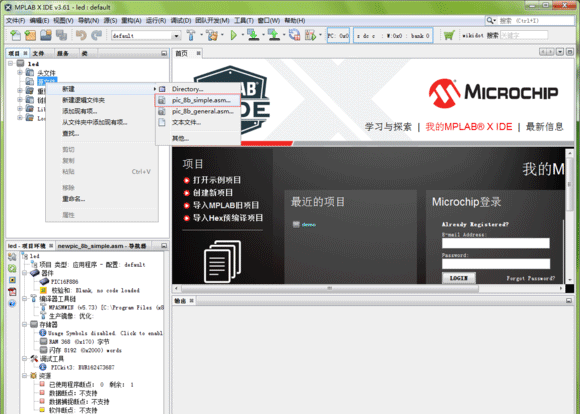Screen dimensions: 580x414
Task: Collapse the 调试工具 node
Action: coord(25,359)
